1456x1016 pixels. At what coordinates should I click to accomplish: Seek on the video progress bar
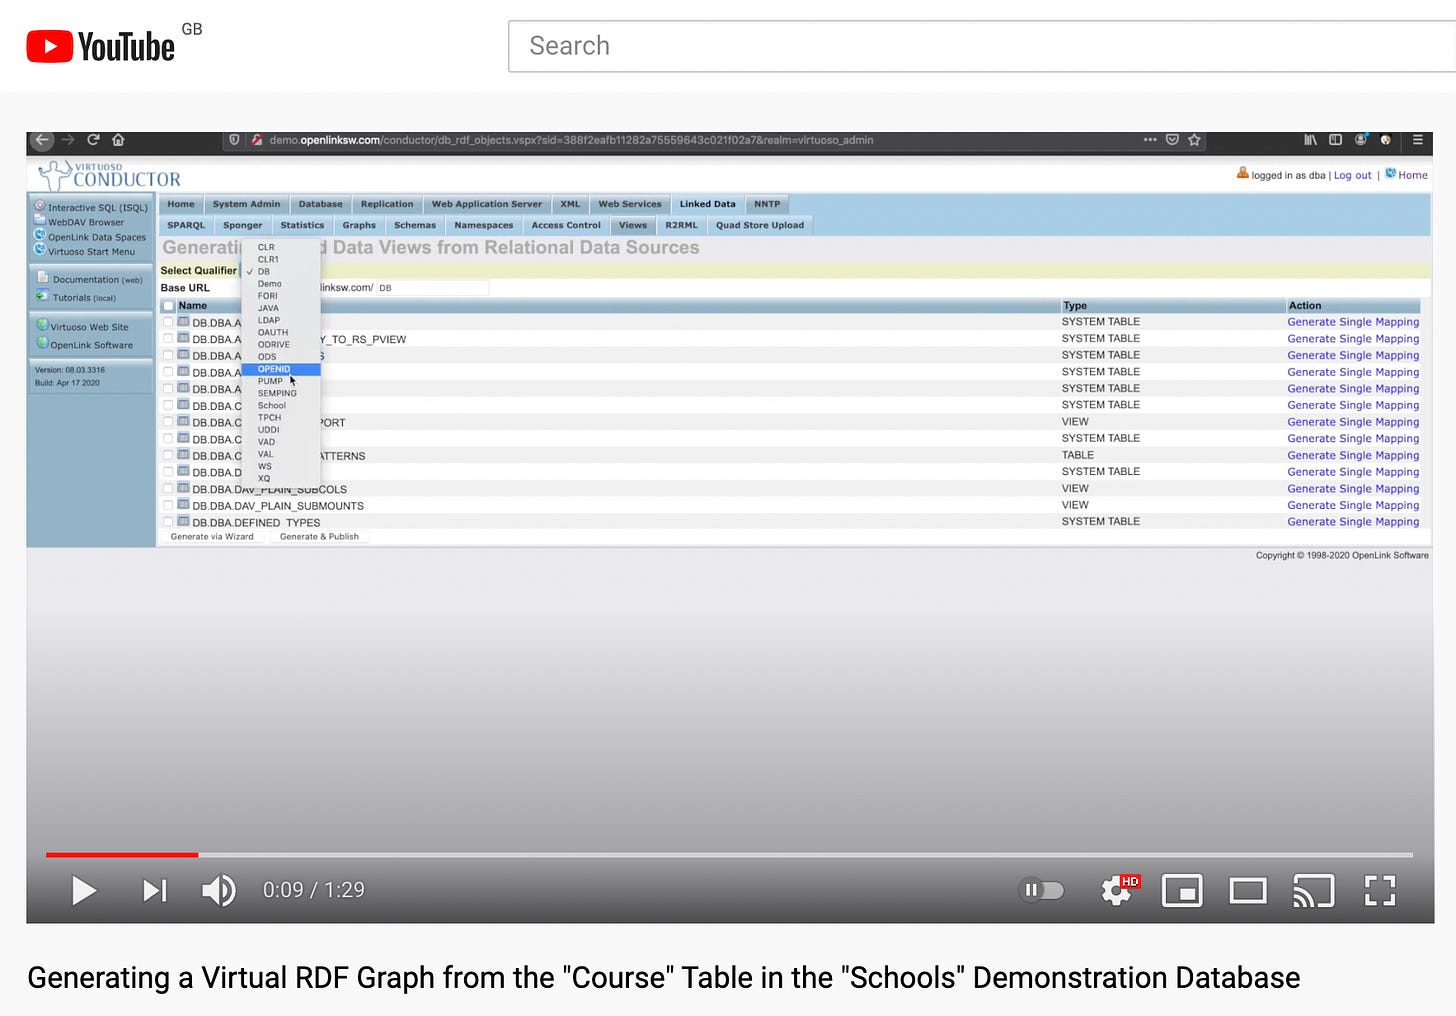click(x=729, y=855)
